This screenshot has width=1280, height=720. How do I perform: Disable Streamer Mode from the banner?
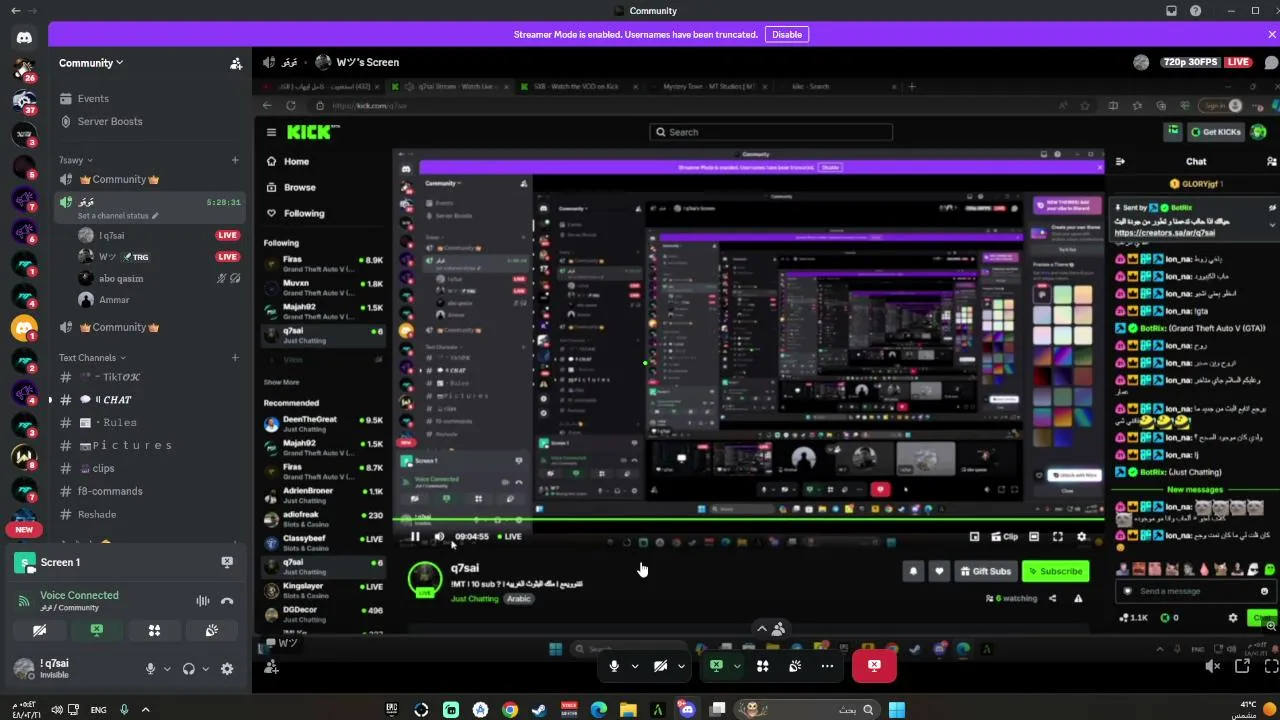pos(787,34)
